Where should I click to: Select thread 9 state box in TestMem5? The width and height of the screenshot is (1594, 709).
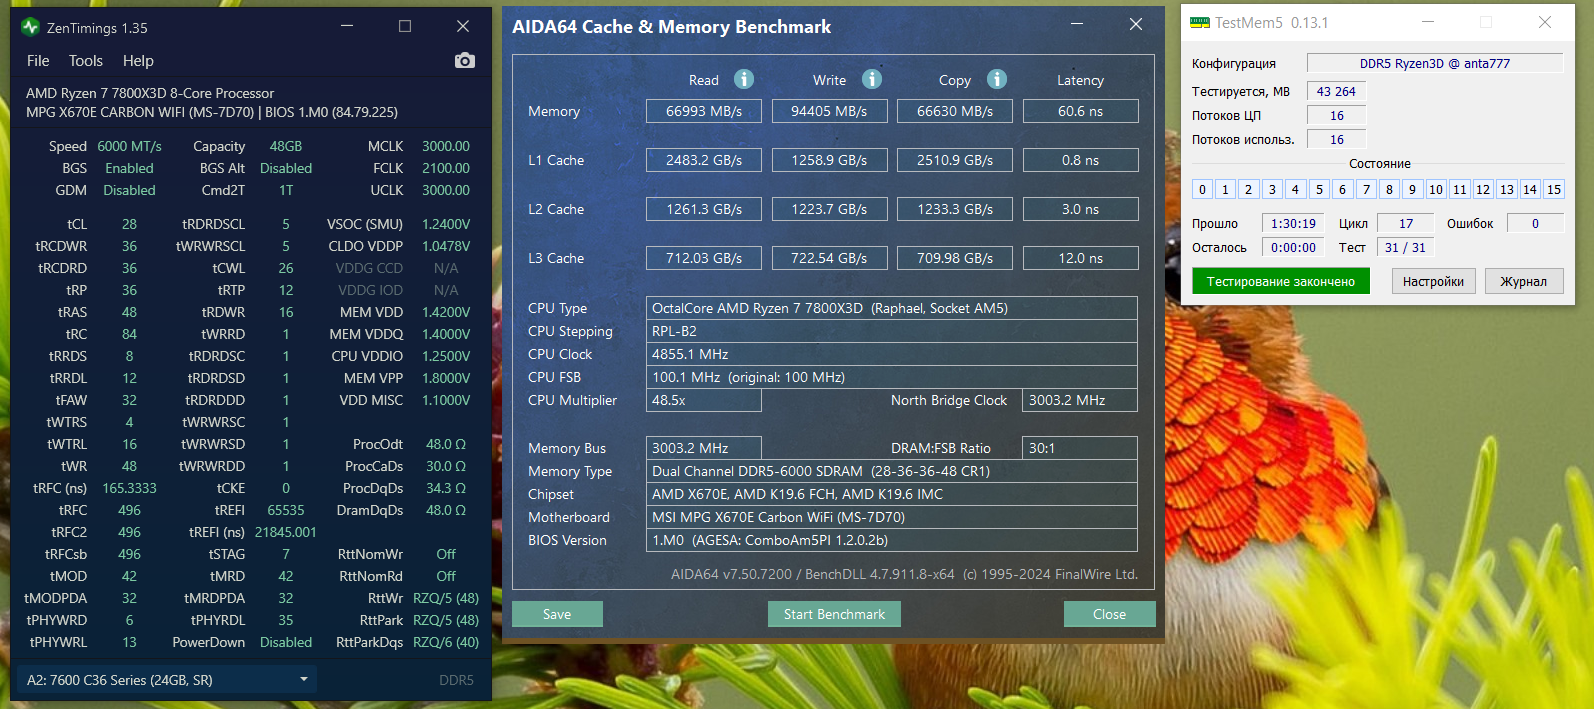1412,189
